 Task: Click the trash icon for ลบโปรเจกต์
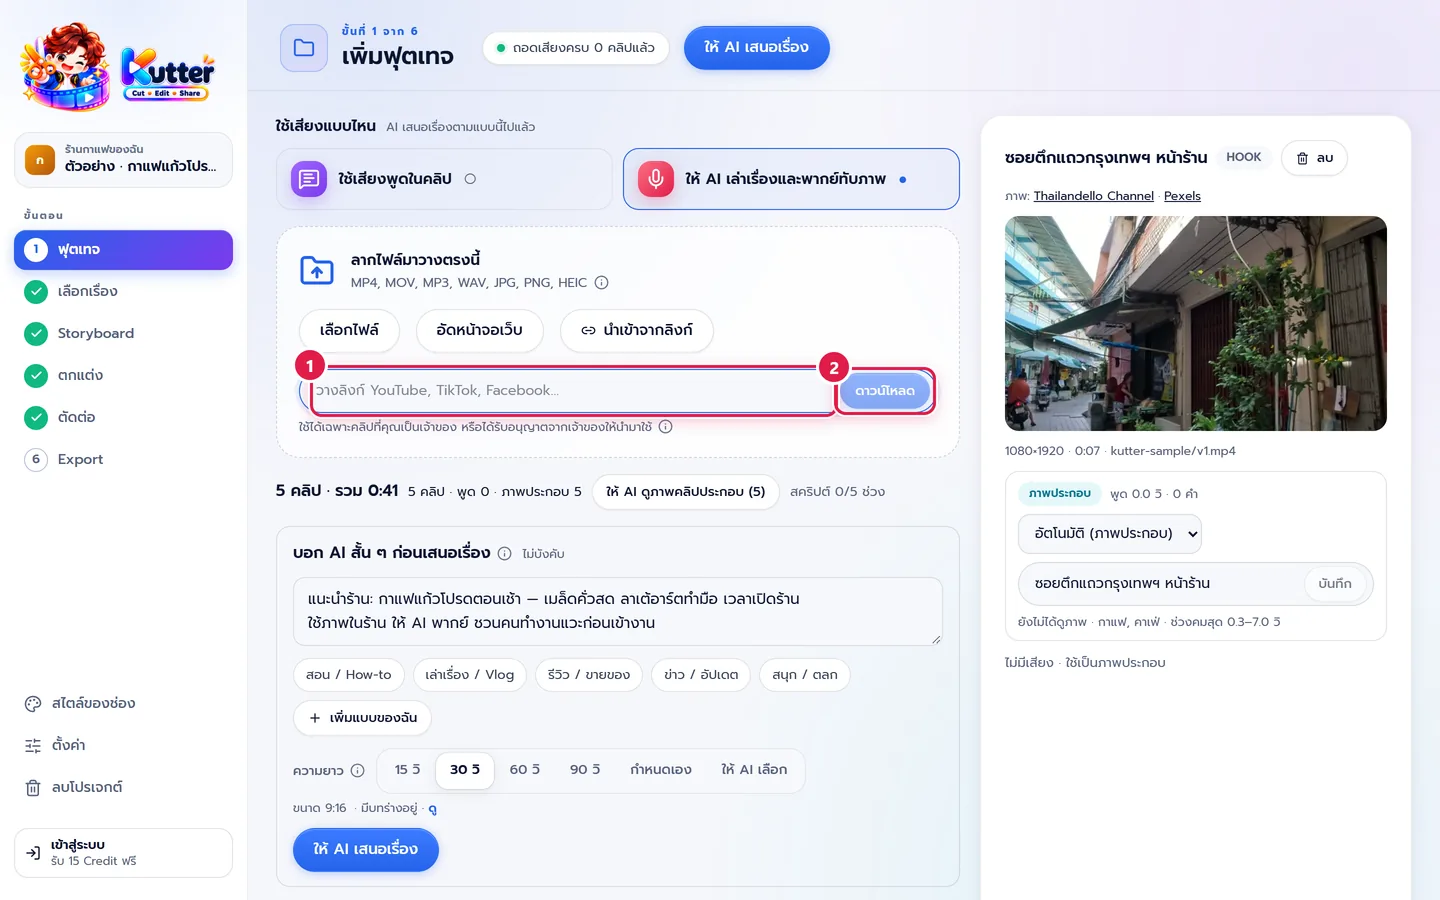pos(33,788)
